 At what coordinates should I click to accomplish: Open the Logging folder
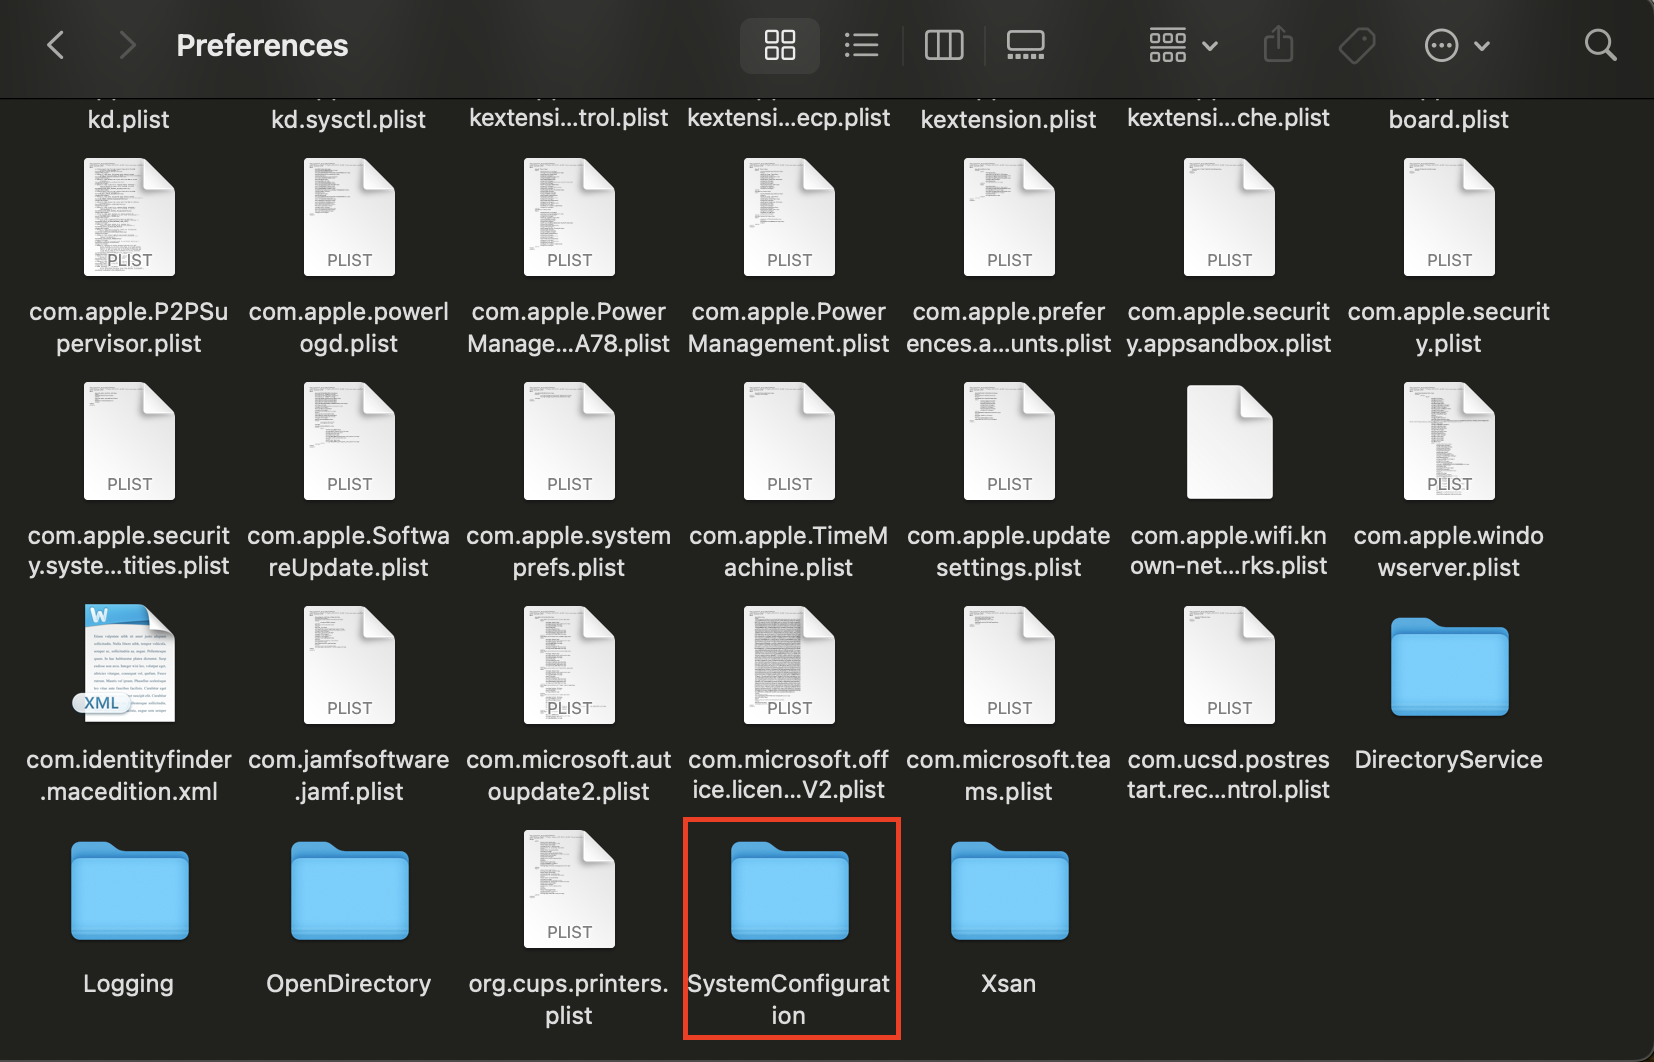[128, 890]
